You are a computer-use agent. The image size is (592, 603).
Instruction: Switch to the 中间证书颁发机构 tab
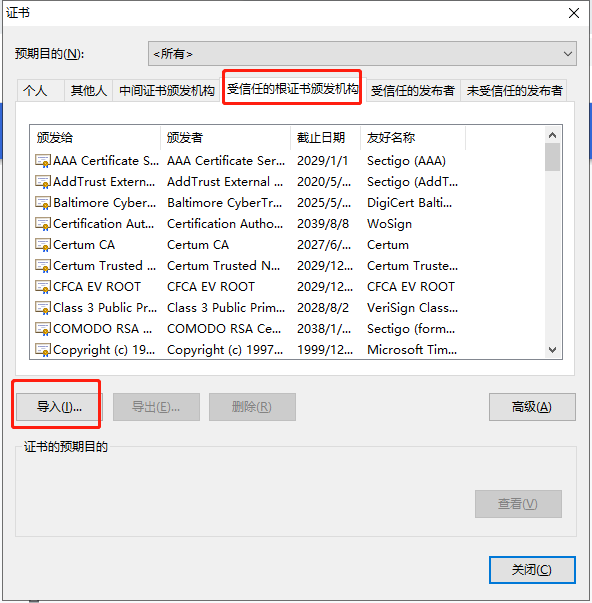click(167, 91)
